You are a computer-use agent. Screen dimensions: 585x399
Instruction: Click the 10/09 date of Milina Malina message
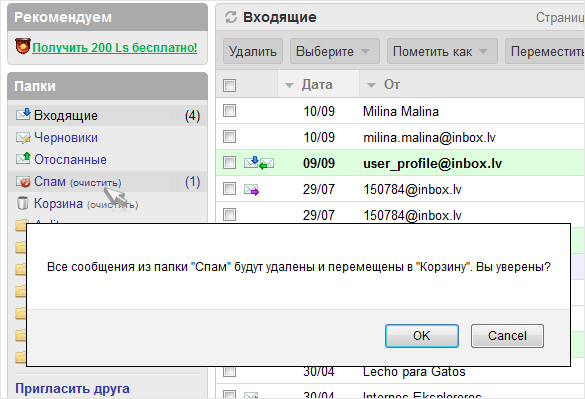tap(319, 111)
